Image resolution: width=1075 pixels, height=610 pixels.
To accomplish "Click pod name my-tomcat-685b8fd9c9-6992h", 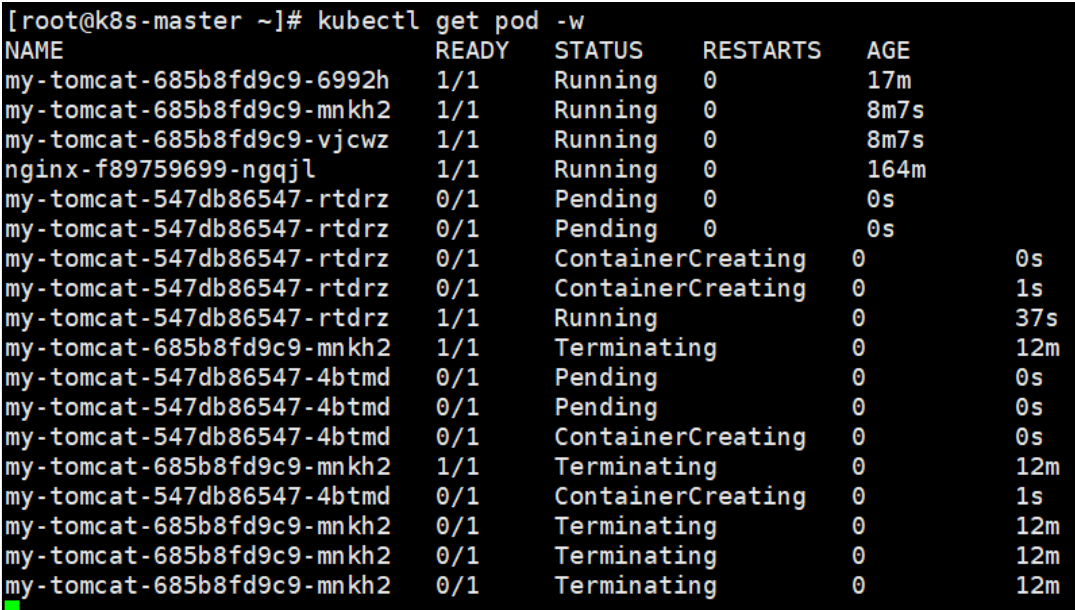I will (x=197, y=81).
